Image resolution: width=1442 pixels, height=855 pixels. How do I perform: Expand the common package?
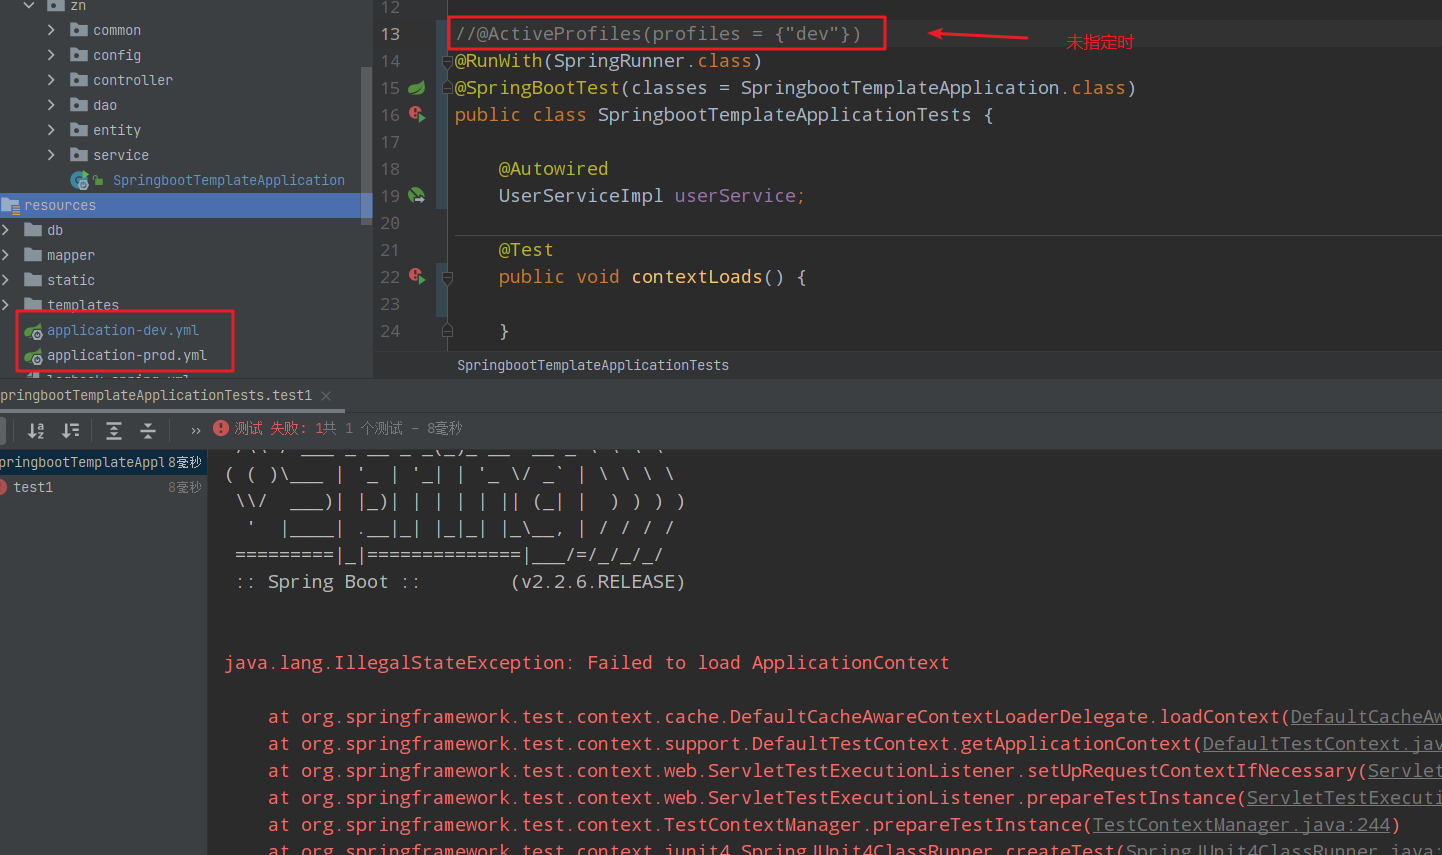(51, 30)
